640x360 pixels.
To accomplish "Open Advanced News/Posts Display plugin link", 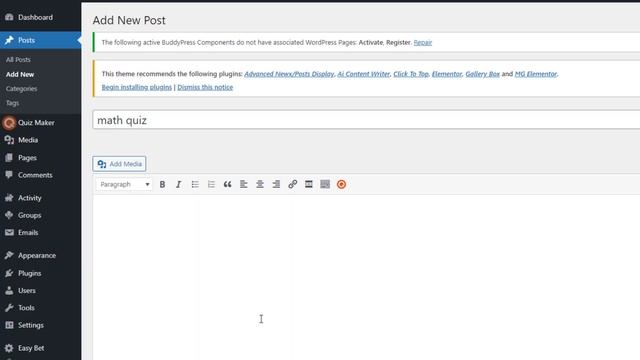I will (x=289, y=74).
